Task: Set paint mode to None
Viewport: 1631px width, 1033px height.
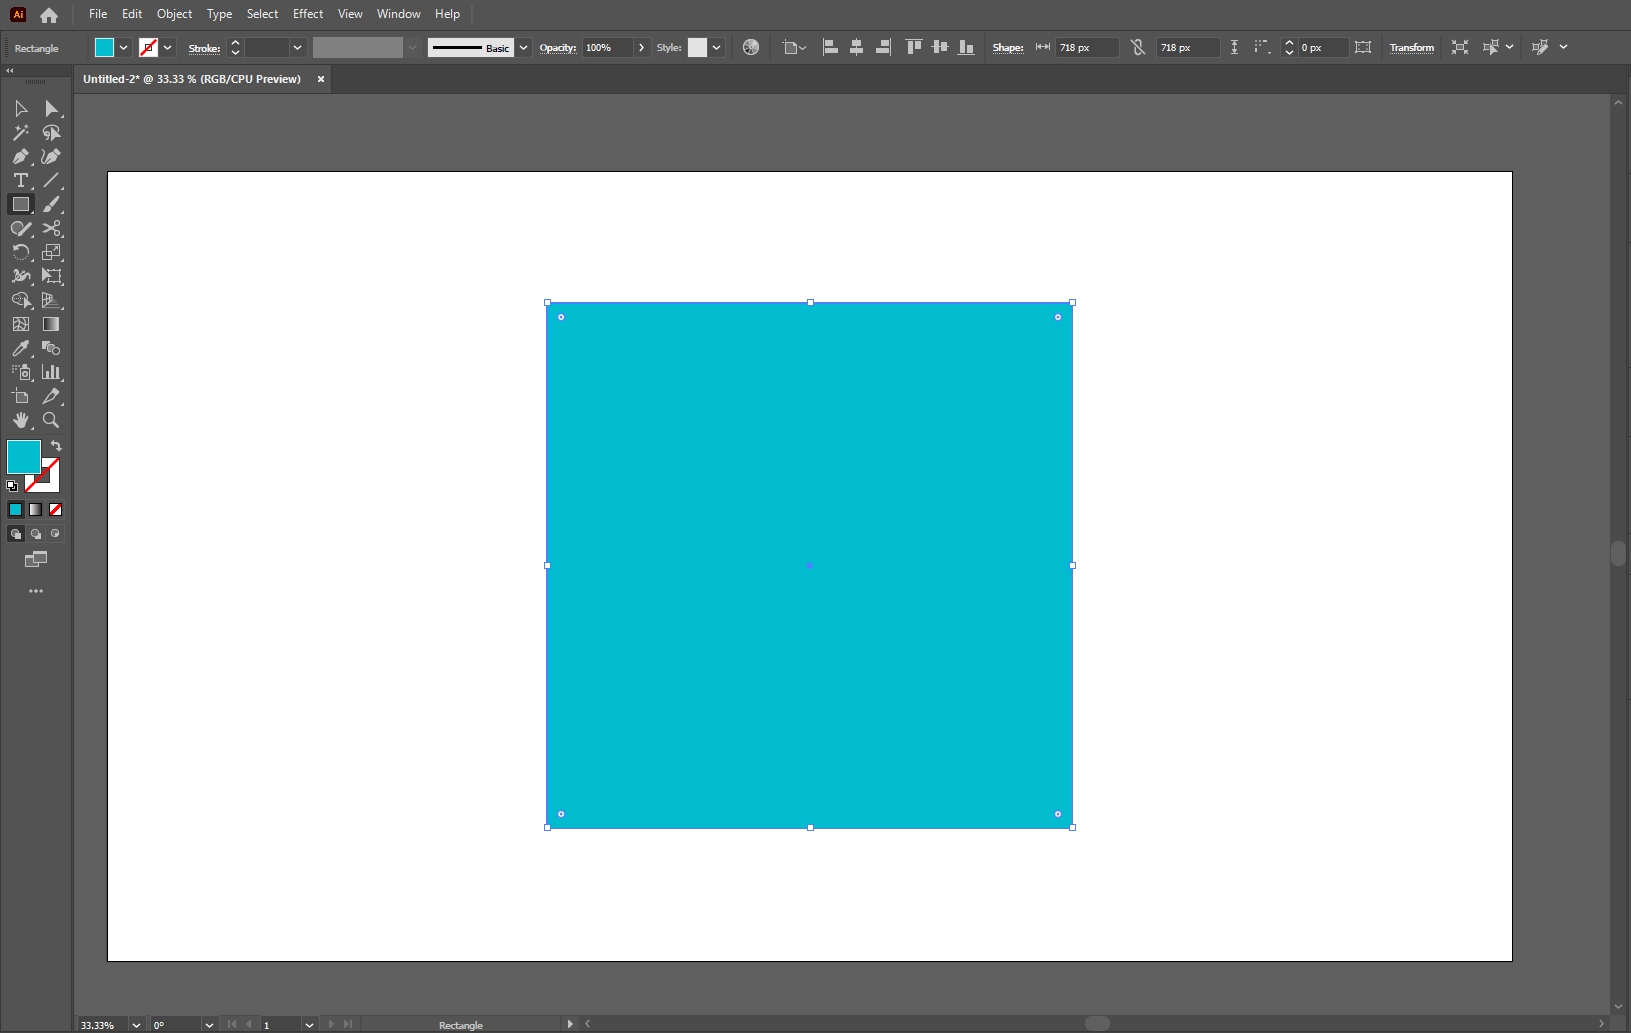Action: [55, 509]
